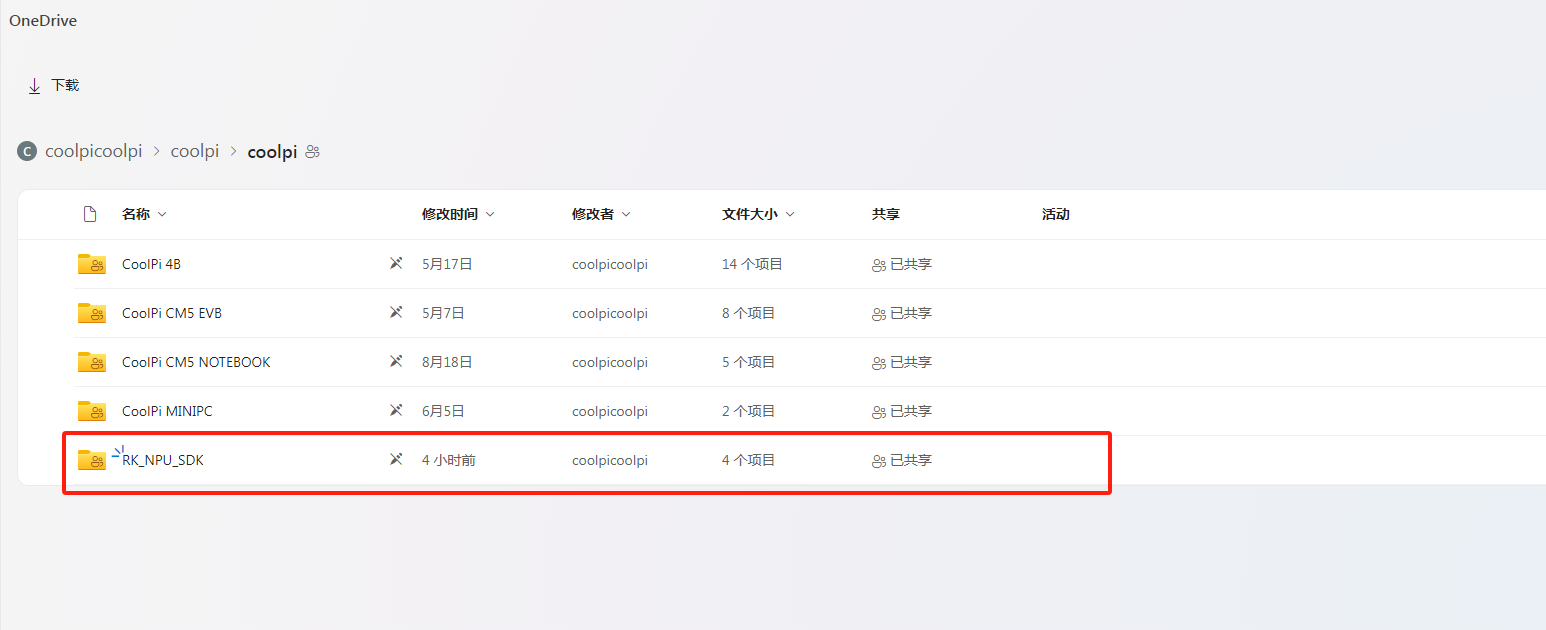Click 2 个项目 size cell

[749, 411]
